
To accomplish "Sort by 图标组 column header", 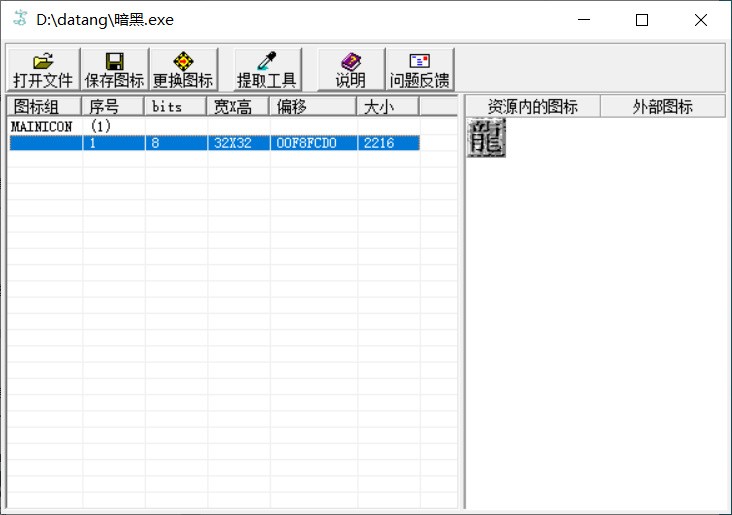I will (44, 106).
